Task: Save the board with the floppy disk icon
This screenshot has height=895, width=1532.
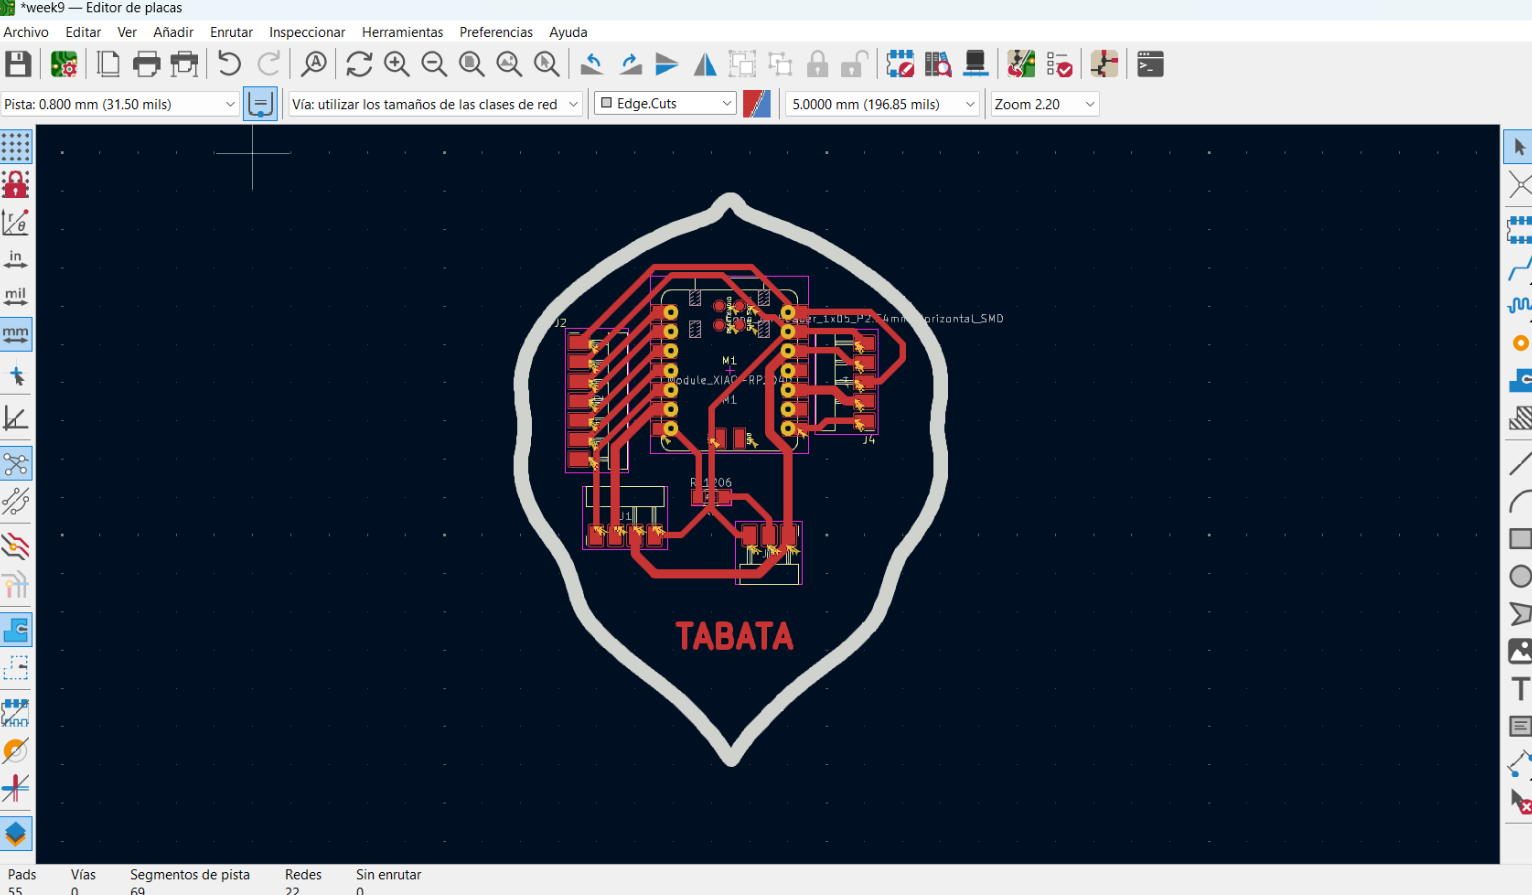Action: 18,65
